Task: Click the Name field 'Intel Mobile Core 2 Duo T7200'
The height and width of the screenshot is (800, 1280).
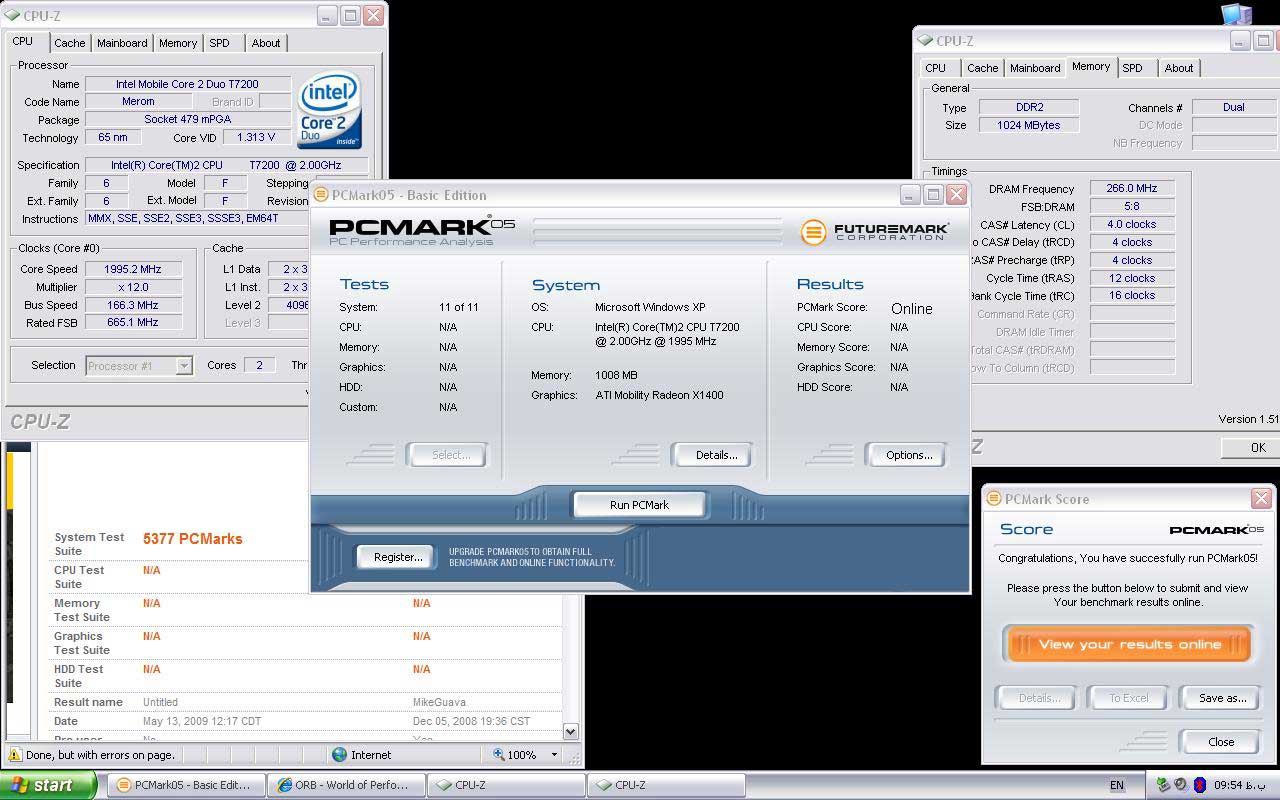Action: (x=188, y=84)
